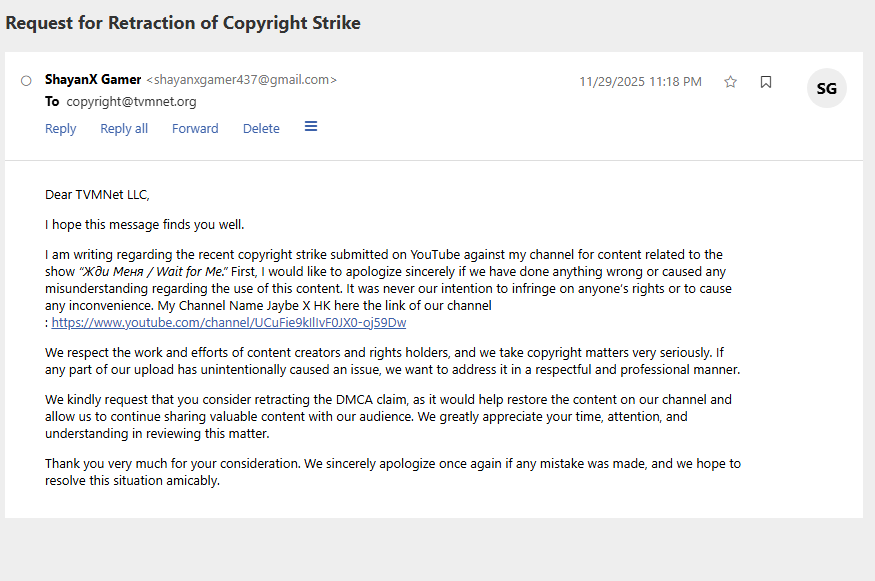The image size is (875, 581).
Task: Click sender name ShayanX Gamer
Action: [x=93, y=80]
